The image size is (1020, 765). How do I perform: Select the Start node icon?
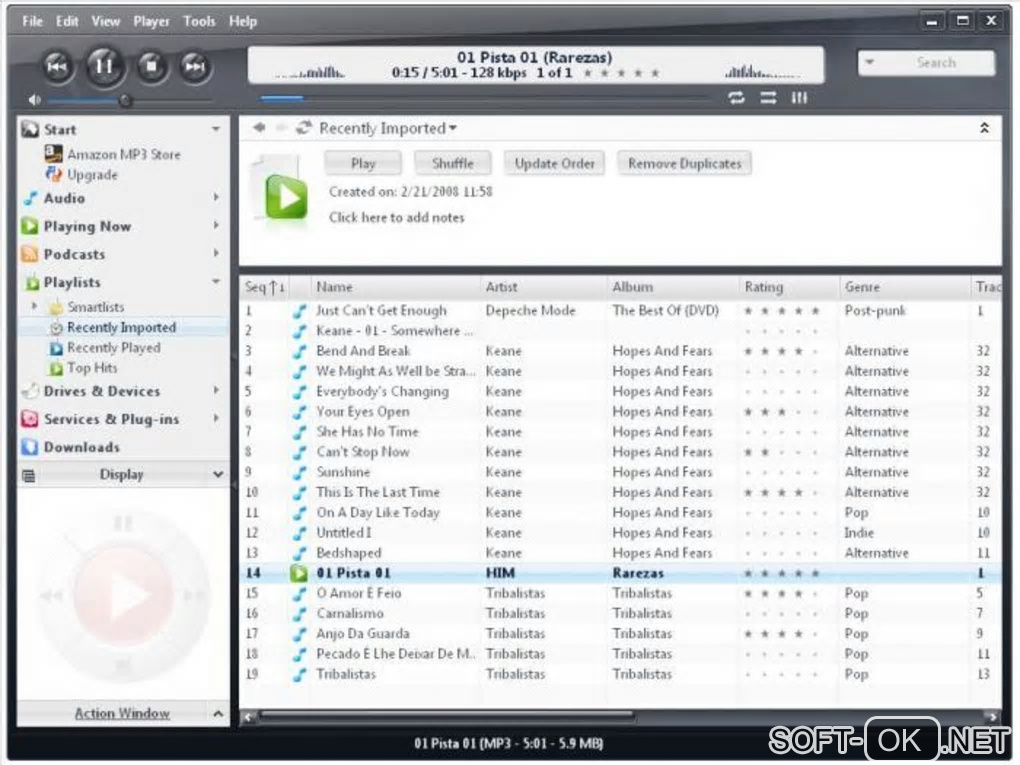coord(30,129)
